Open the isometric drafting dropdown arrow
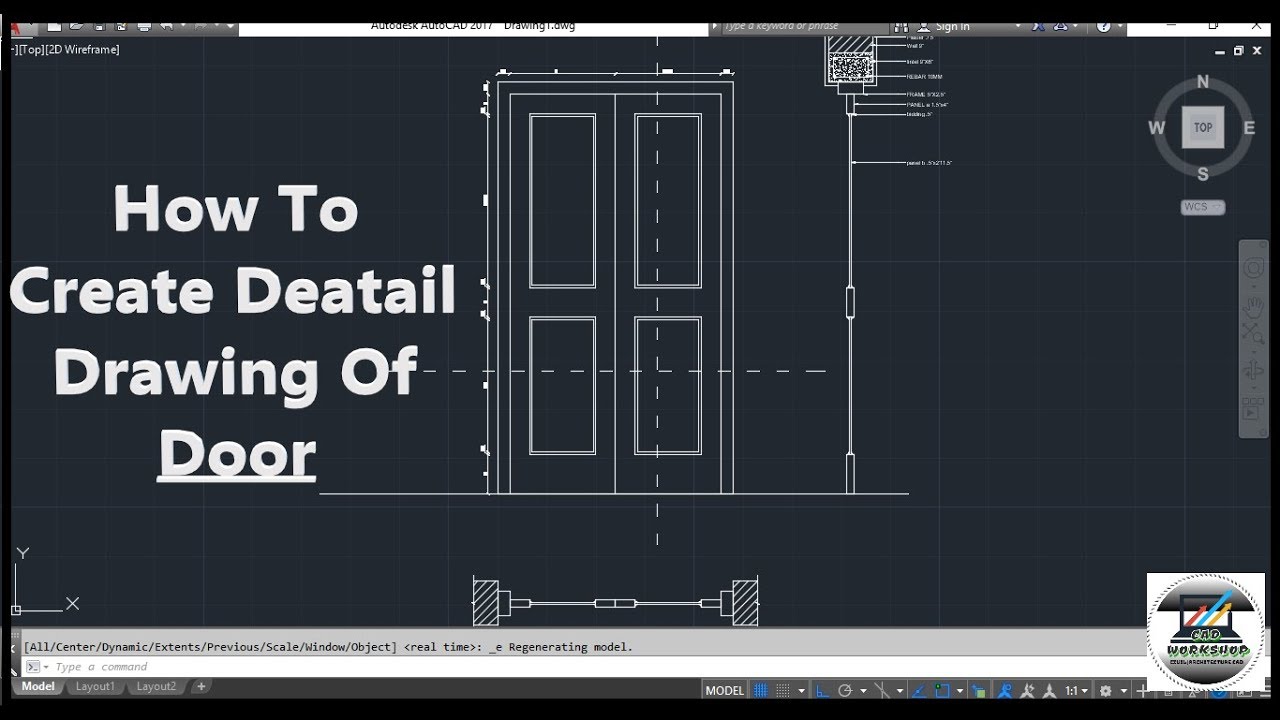 tap(900, 690)
